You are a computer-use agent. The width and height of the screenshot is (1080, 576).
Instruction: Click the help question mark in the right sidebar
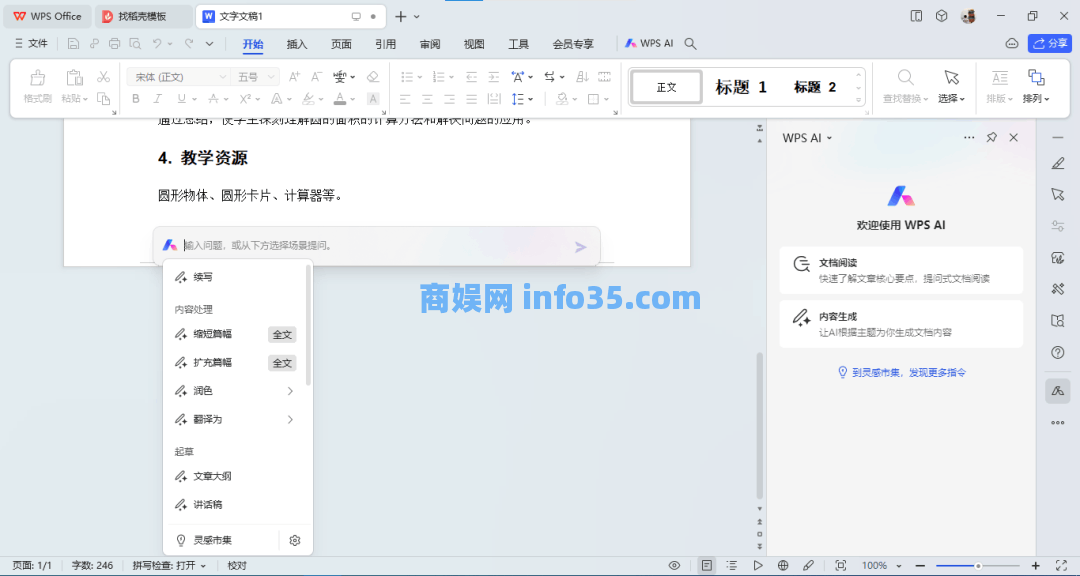click(1058, 353)
